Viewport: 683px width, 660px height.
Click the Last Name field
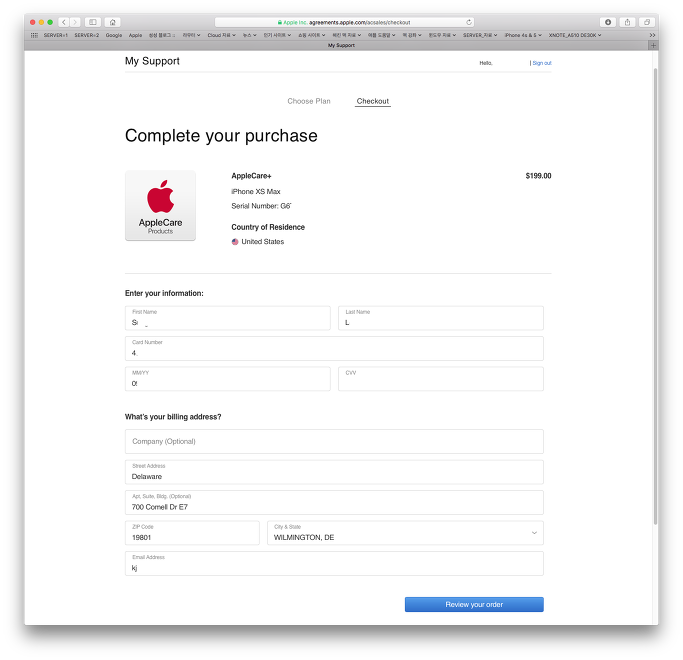441,318
